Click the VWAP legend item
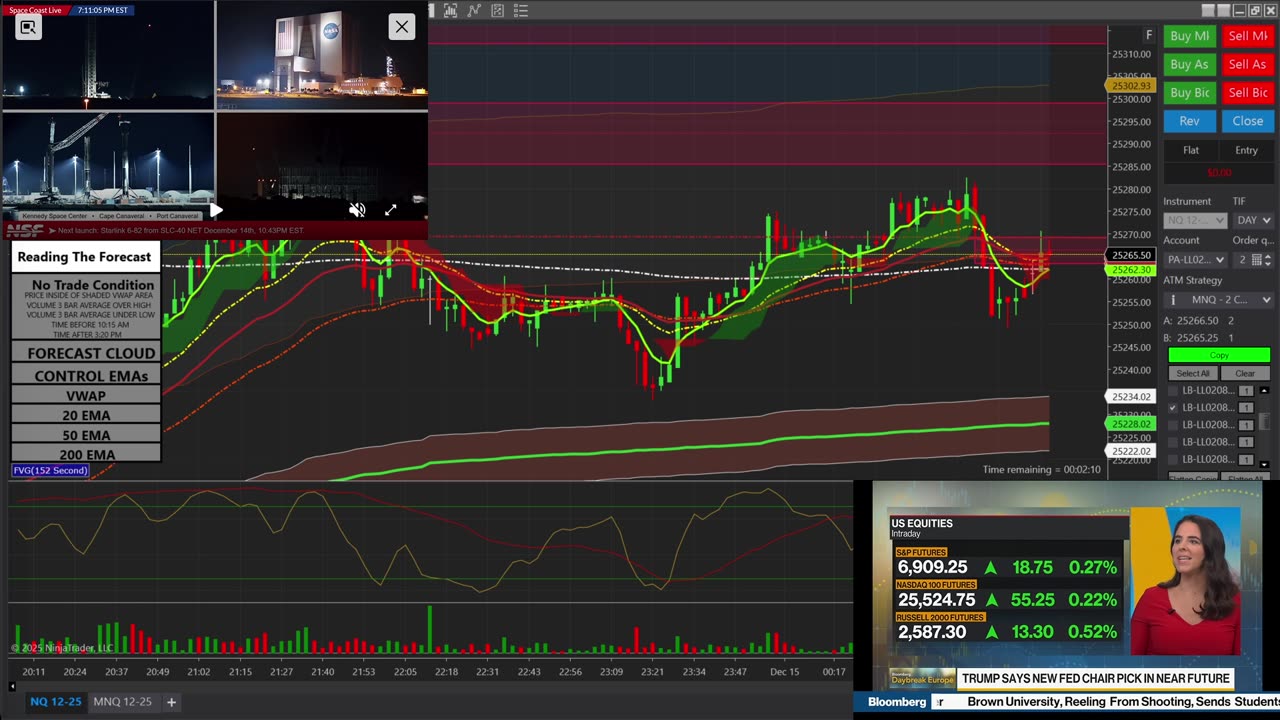 86,396
